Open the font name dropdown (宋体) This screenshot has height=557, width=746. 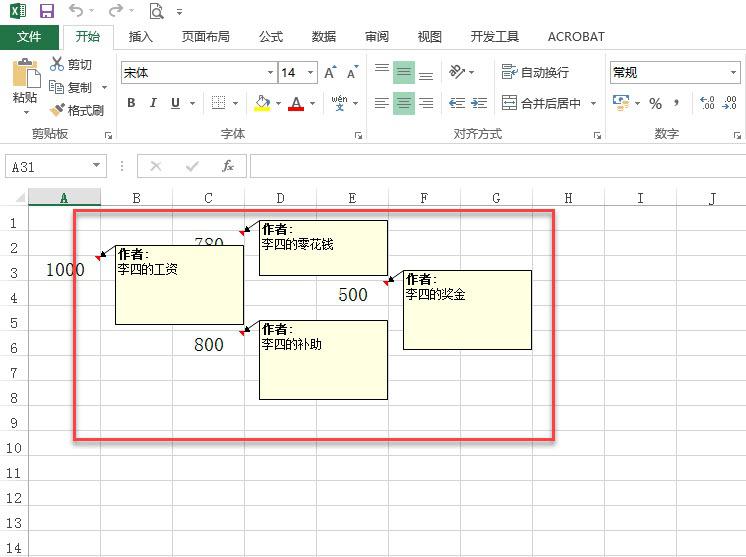[270, 73]
